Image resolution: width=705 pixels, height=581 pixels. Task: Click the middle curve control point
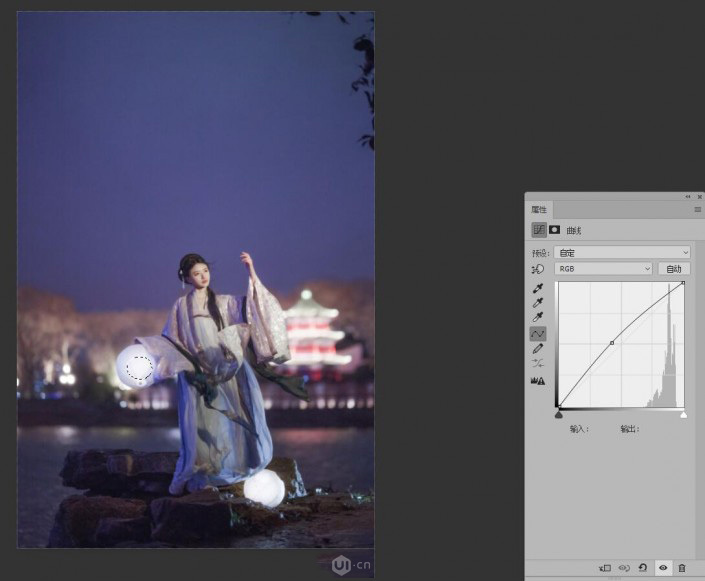(x=612, y=343)
